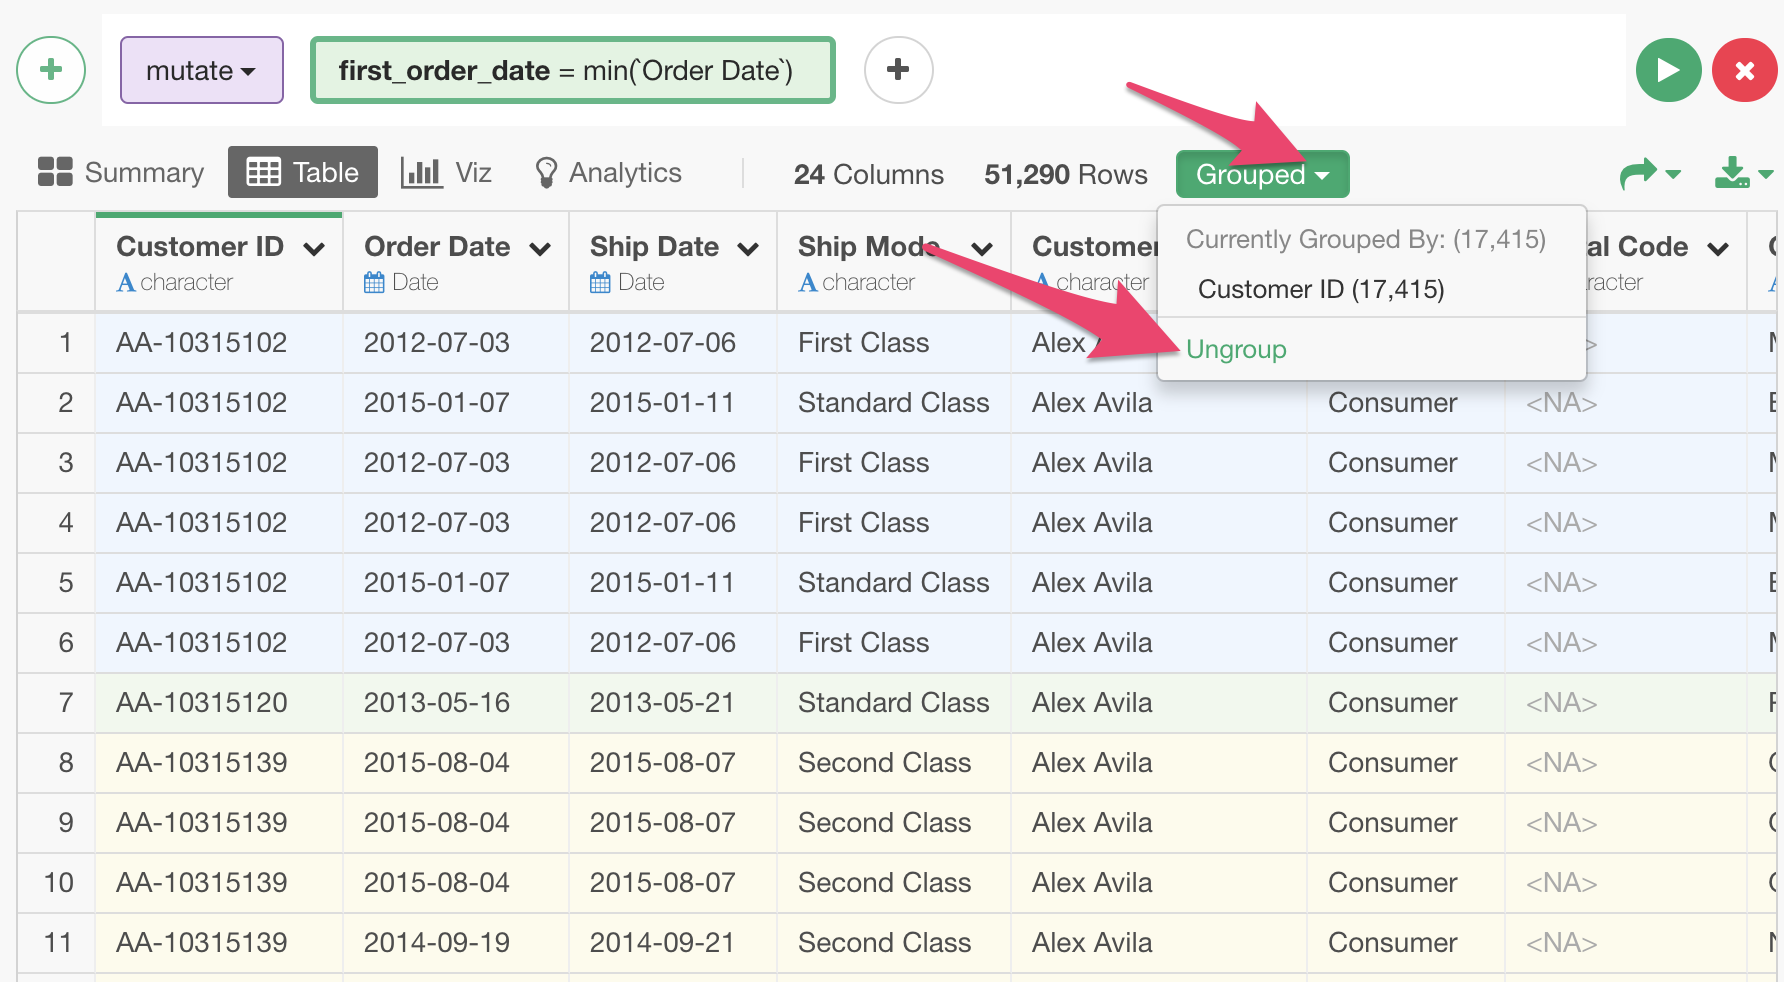Open the download export menu
The width and height of the screenshot is (1784, 982).
tap(1742, 174)
